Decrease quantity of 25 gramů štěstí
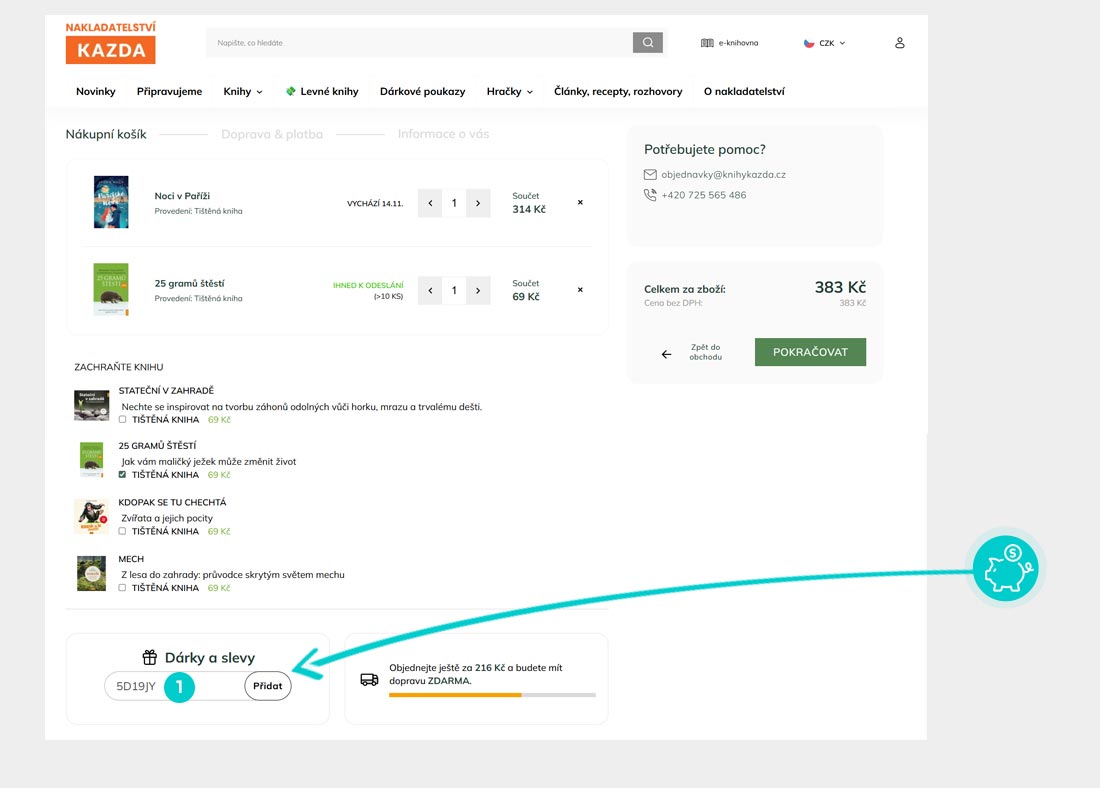This screenshot has width=1100, height=788. 430,290
